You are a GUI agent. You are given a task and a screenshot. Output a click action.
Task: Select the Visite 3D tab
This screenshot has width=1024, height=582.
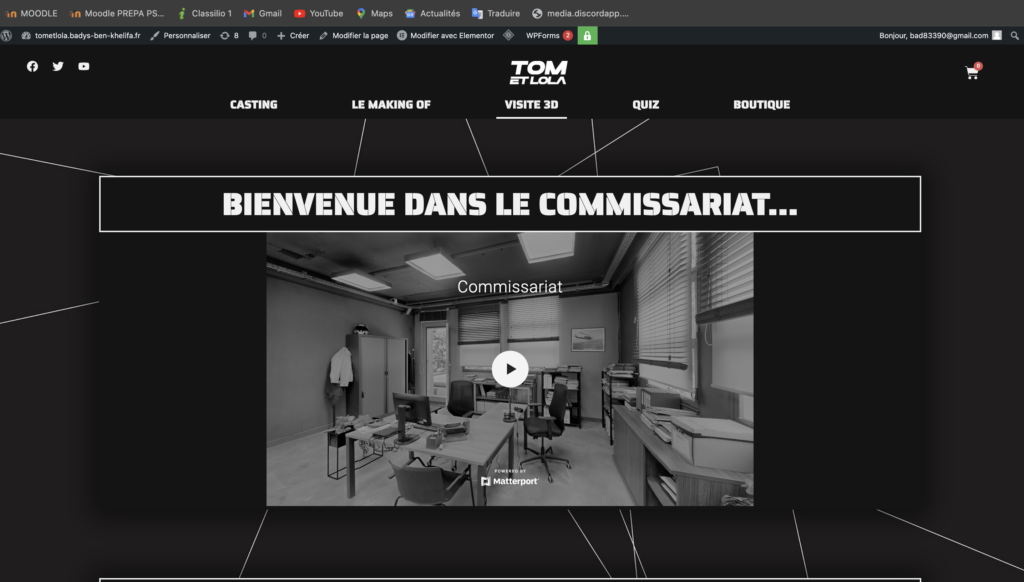(x=531, y=104)
